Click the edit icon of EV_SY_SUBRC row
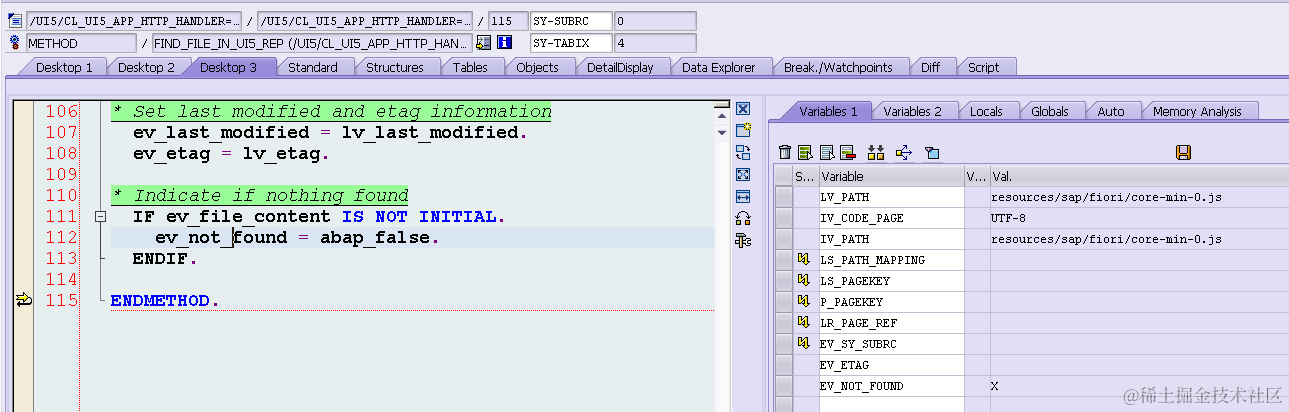The width and height of the screenshot is (1289, 412). (x=804, y=344)
